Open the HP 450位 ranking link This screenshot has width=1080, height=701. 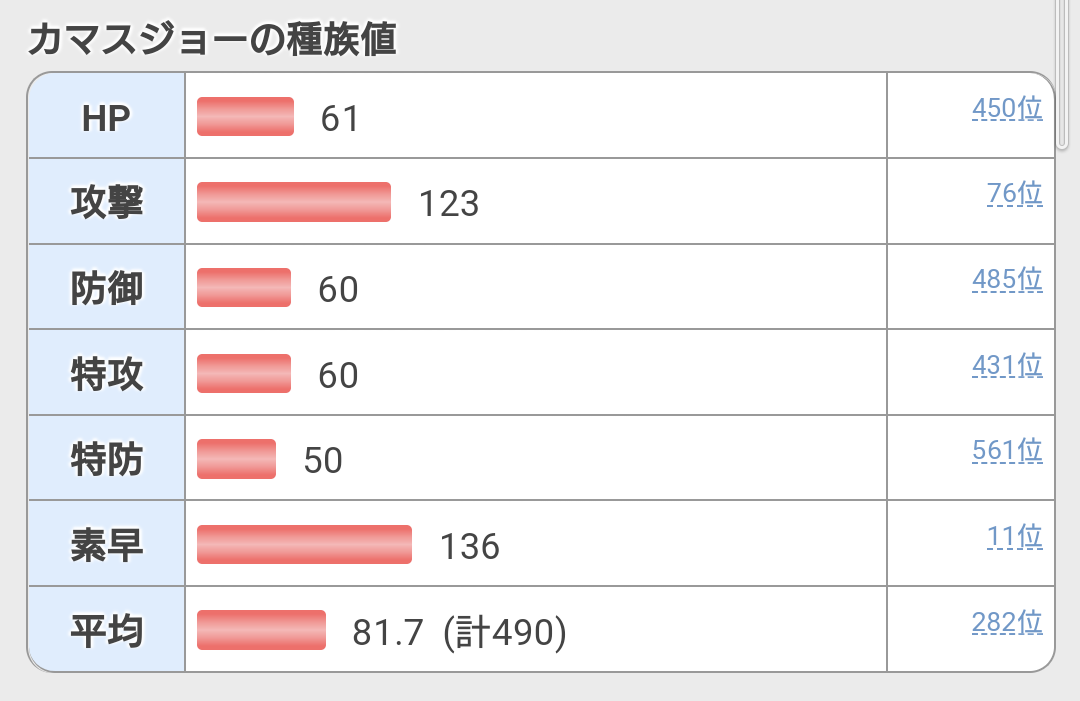click(1006, 109)
